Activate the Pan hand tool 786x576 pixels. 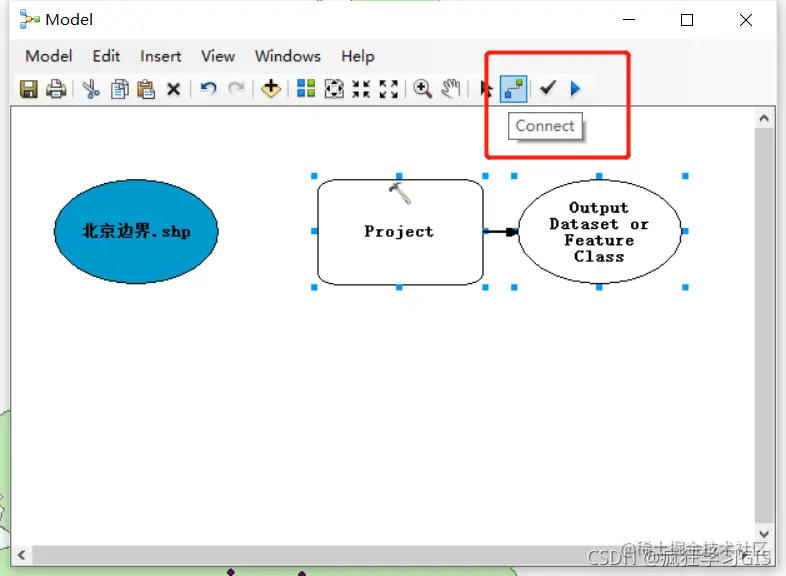click(x=451, y=89)
